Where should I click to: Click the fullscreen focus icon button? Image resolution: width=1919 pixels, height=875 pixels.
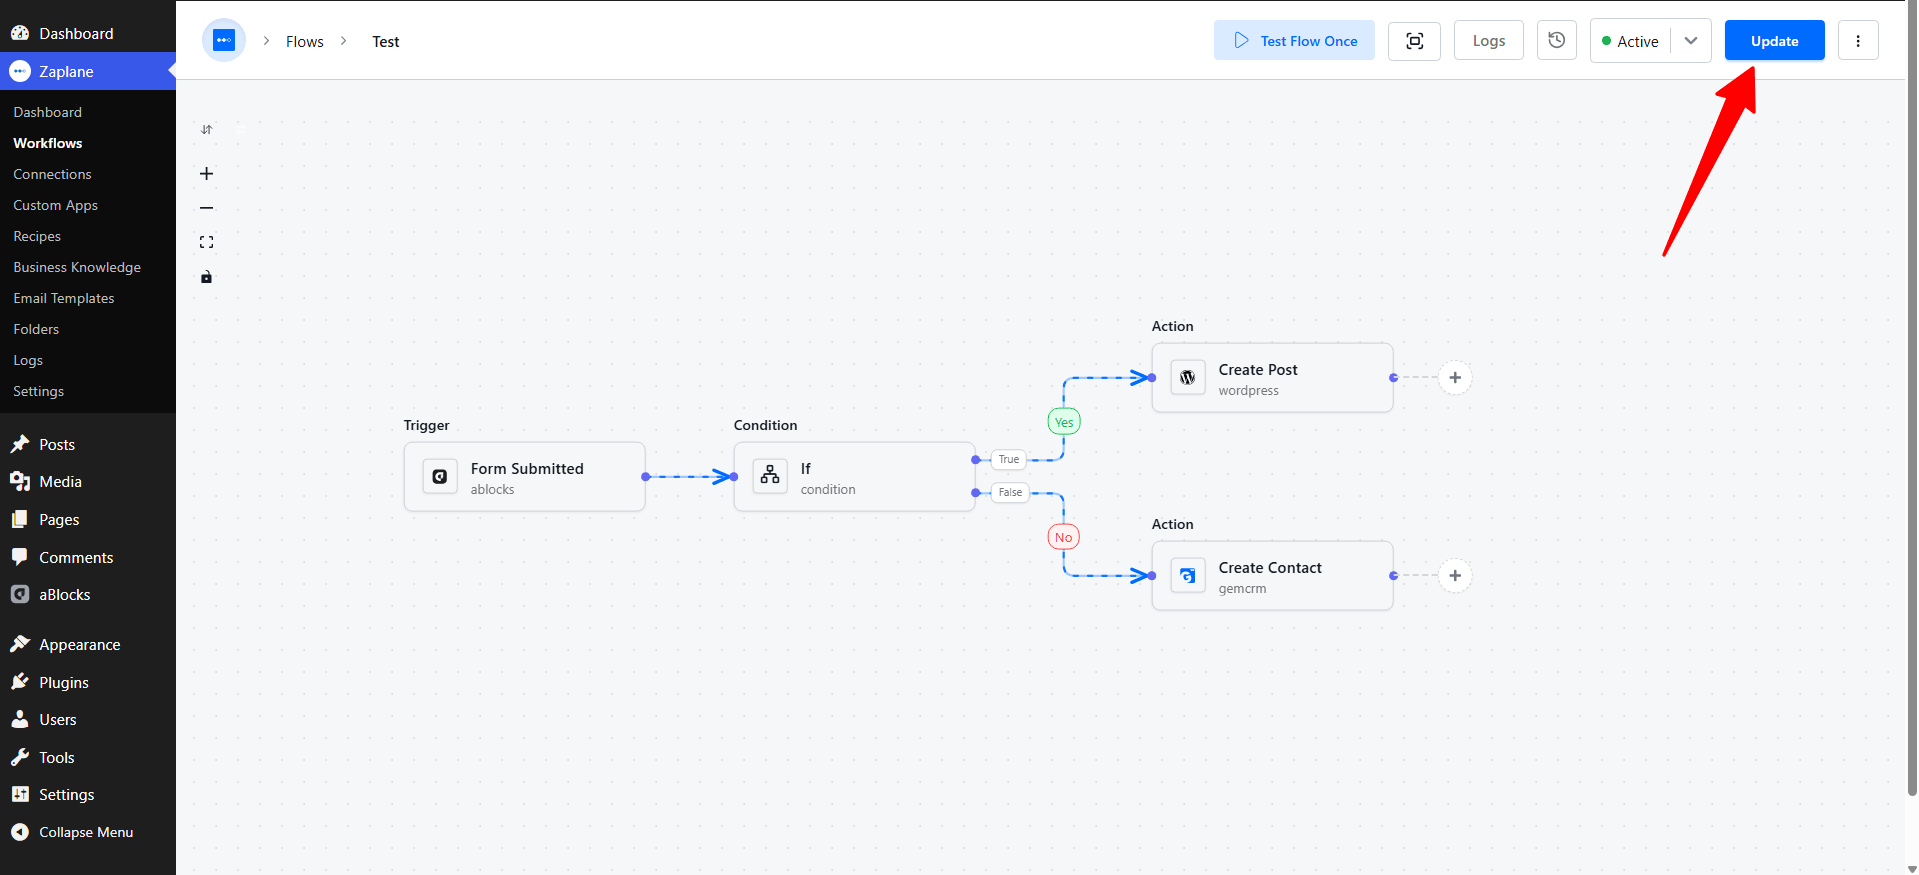1414,41
